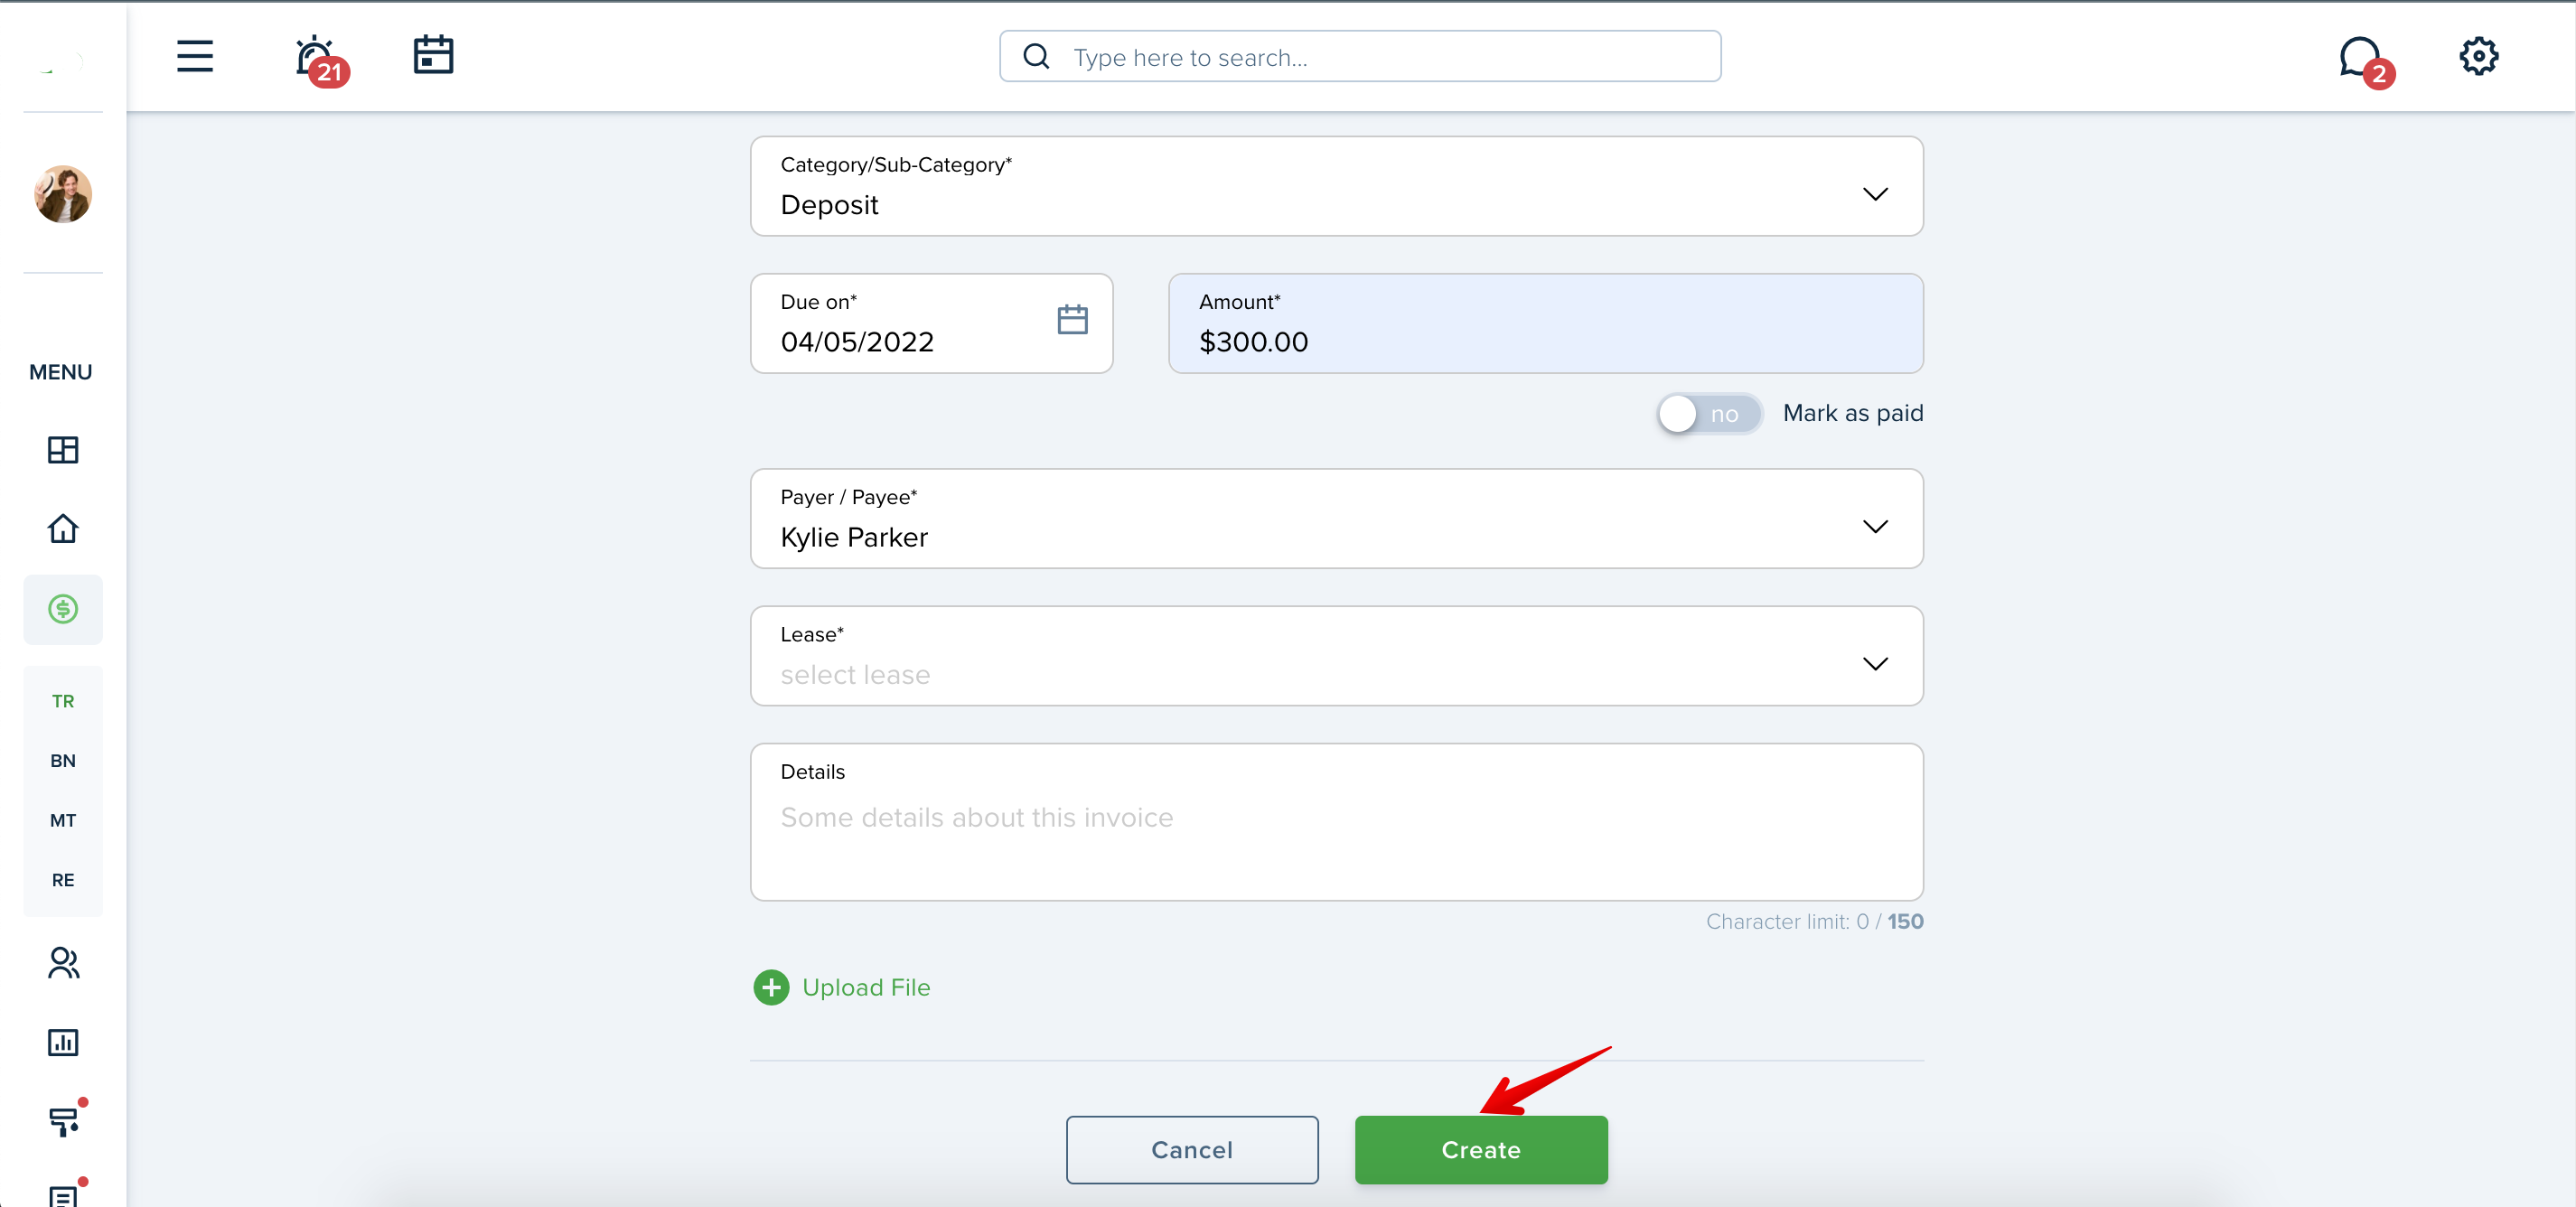Toggle the Mark as paid switch
The width and height of the screenshot is (2576, 1207).
(x=1709, y=414)
